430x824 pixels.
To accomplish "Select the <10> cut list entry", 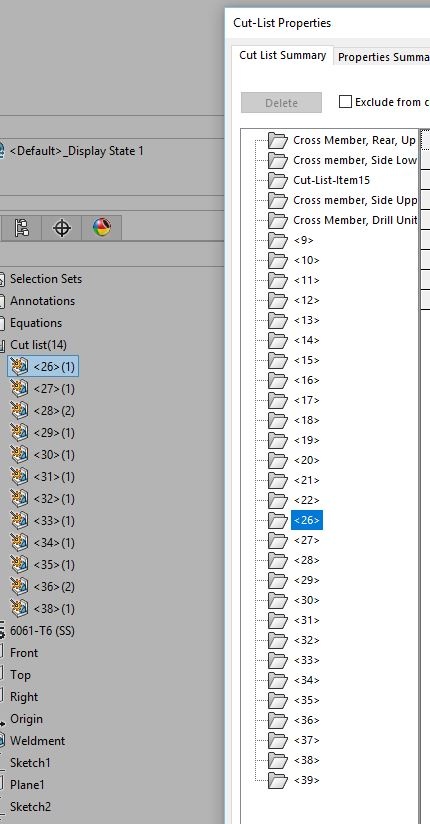I will pyautogui.click(x=306, y=260).
